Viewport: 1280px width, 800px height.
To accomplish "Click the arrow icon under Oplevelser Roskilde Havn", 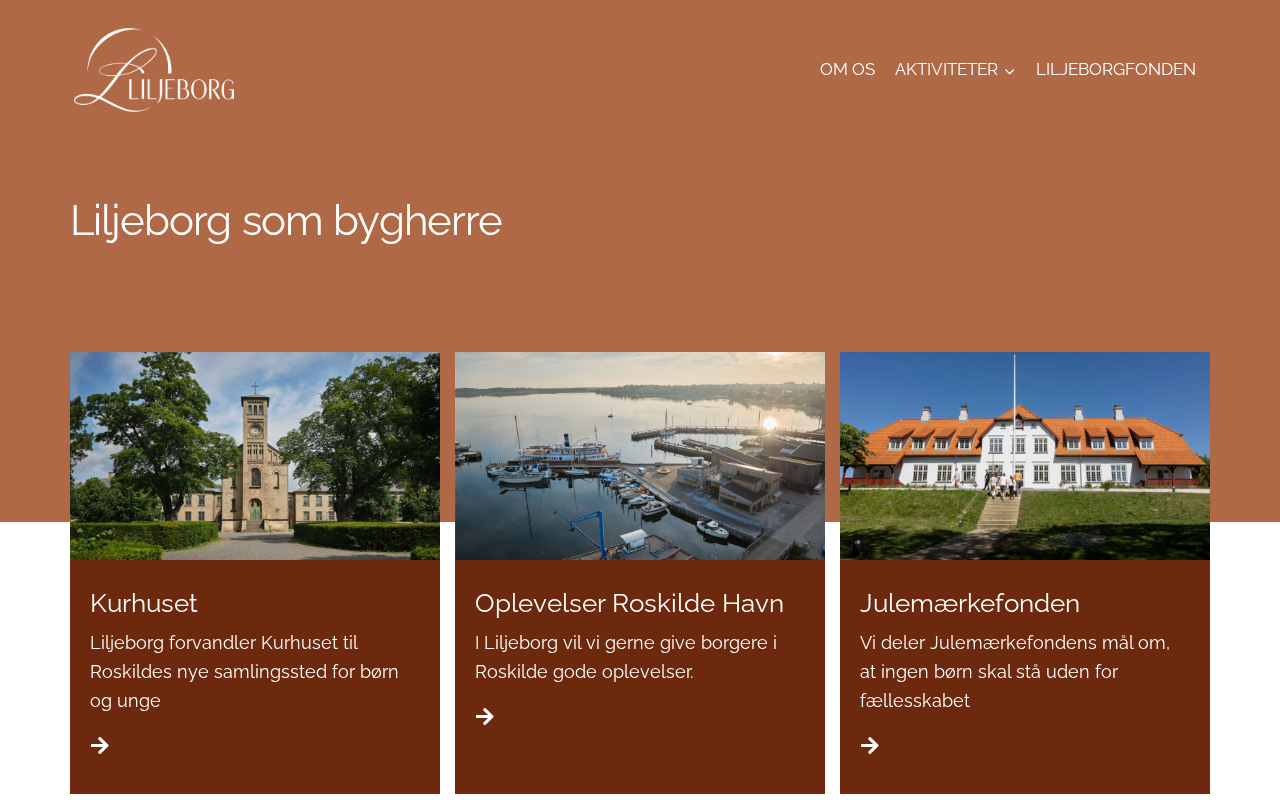I will click(x=485, y=716).
